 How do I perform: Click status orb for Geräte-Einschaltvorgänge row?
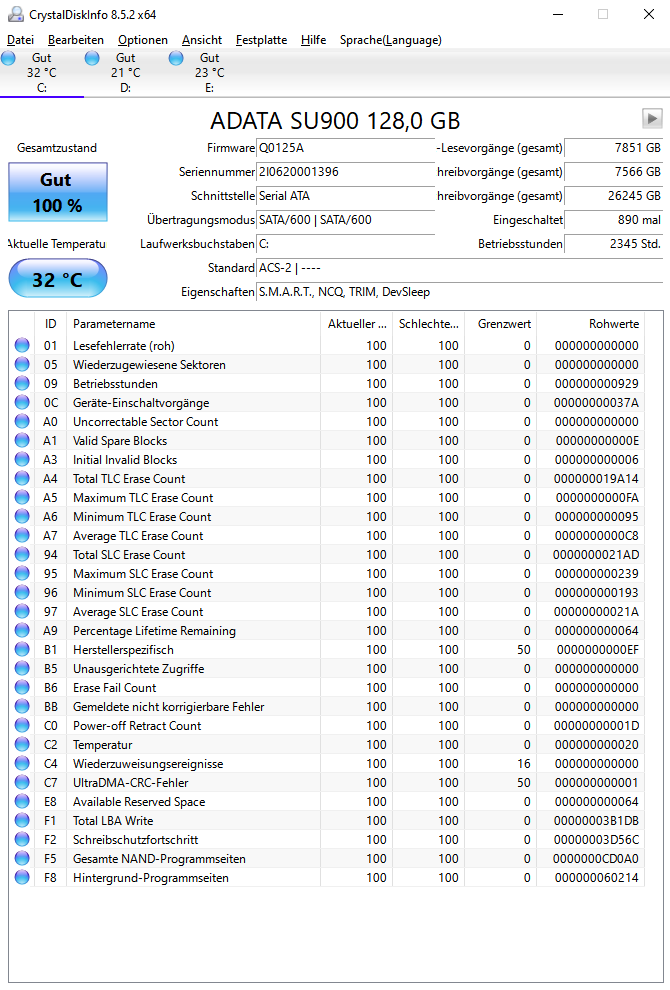tap(22, 402)
